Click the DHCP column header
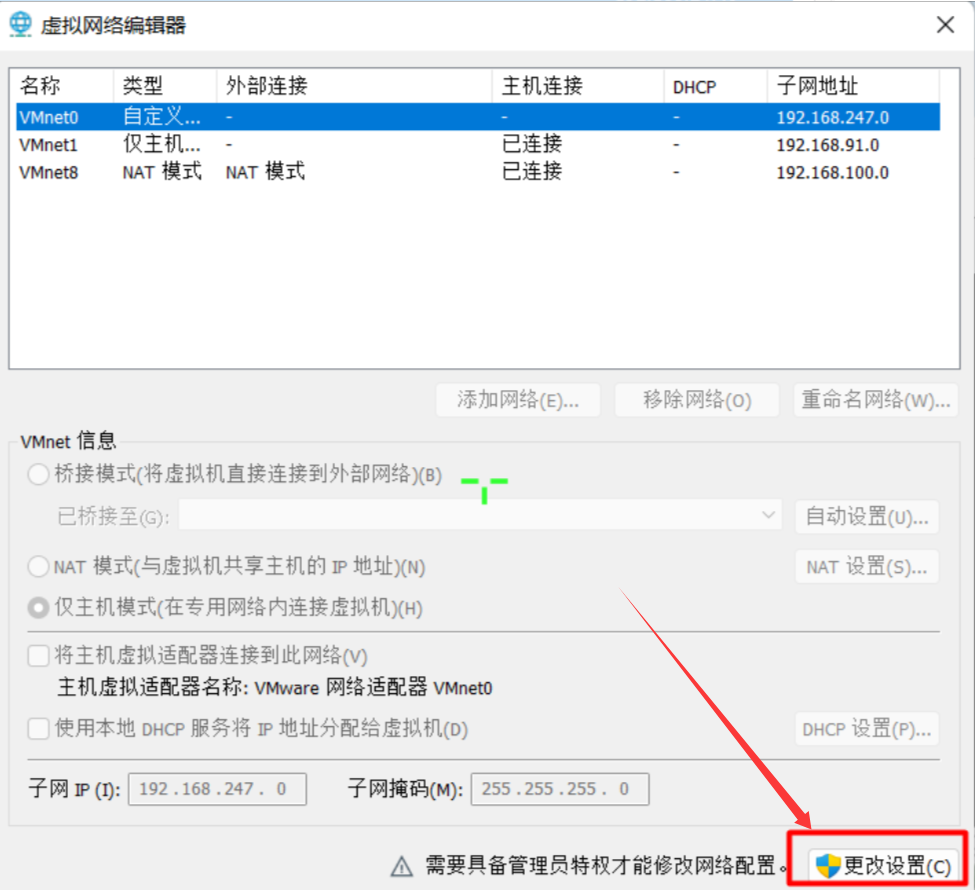 coord(715,86)
